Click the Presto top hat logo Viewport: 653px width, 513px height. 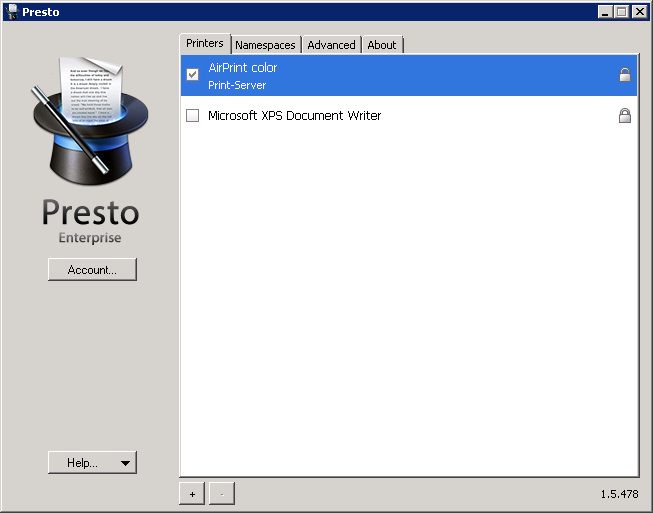point(90,121)
